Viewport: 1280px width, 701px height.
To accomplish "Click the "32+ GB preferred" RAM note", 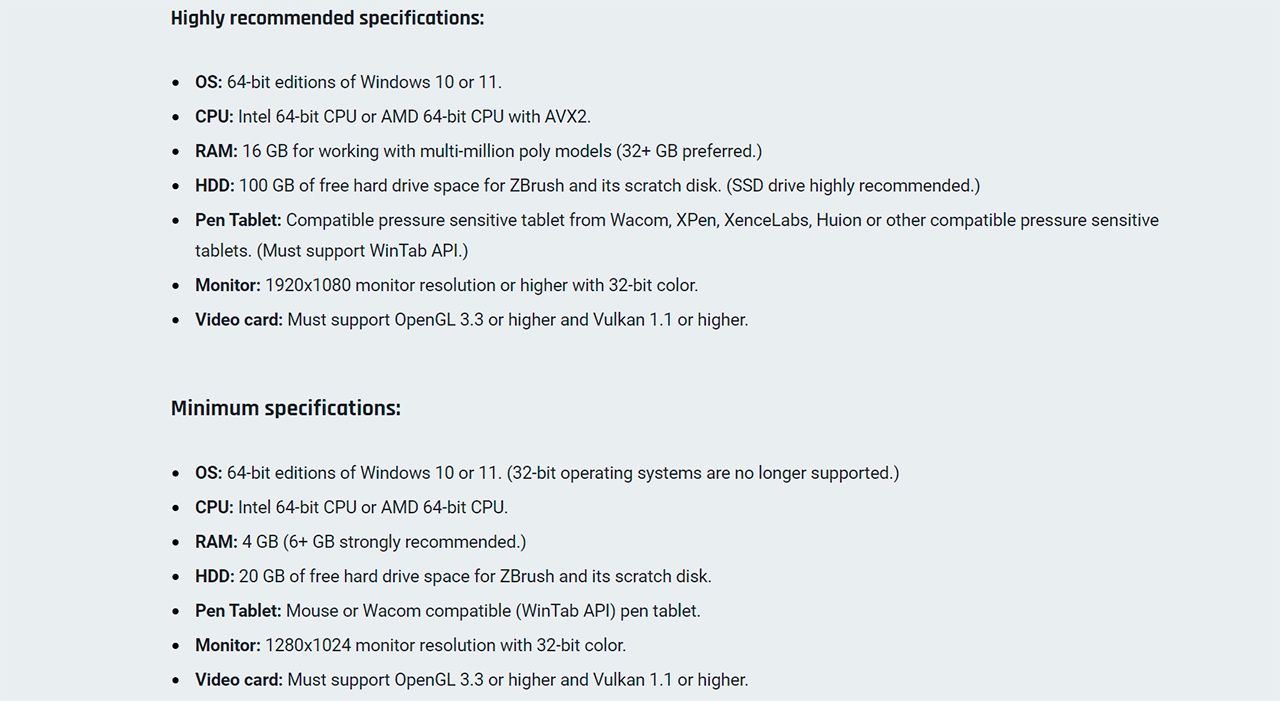I will [689, 151].
